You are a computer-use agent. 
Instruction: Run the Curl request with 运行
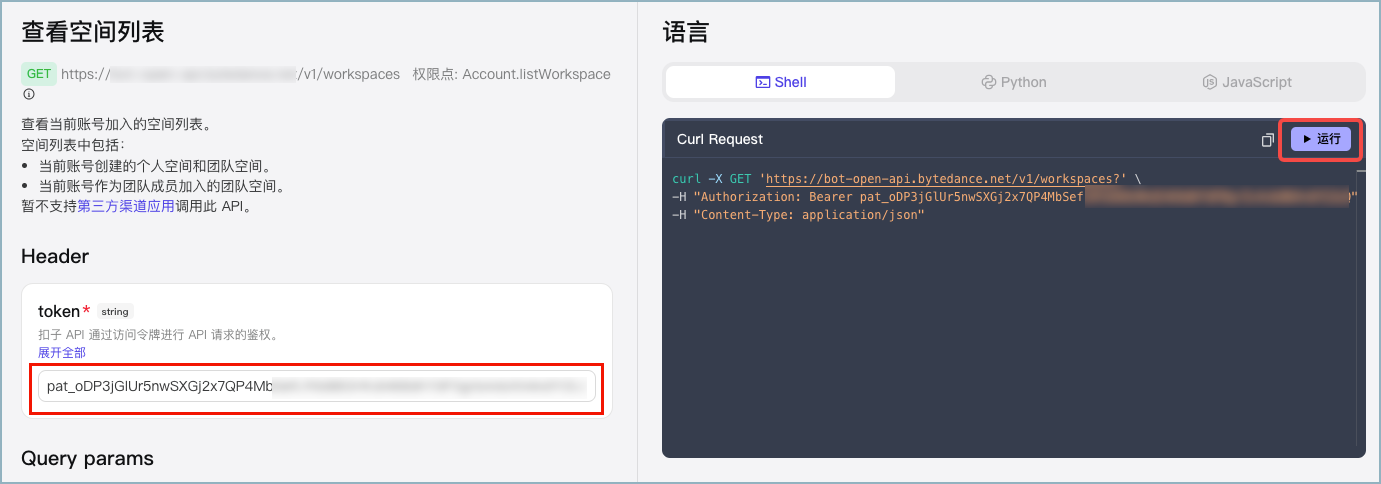pos(1321,139)
